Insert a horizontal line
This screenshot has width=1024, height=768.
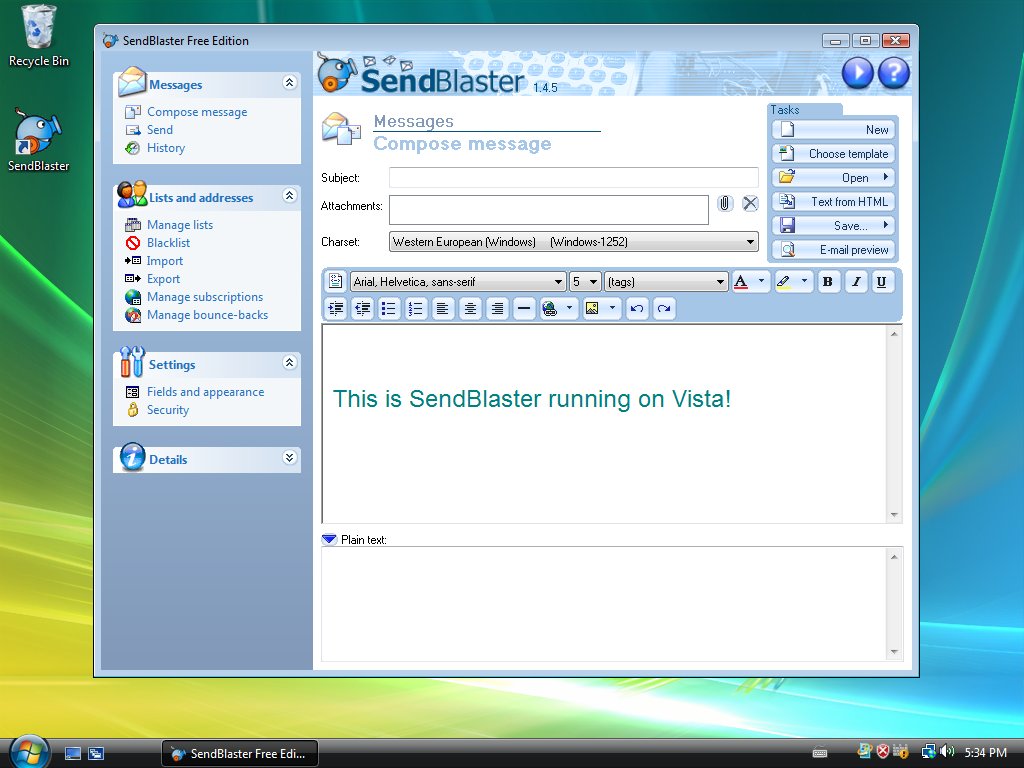pos(524,309)
